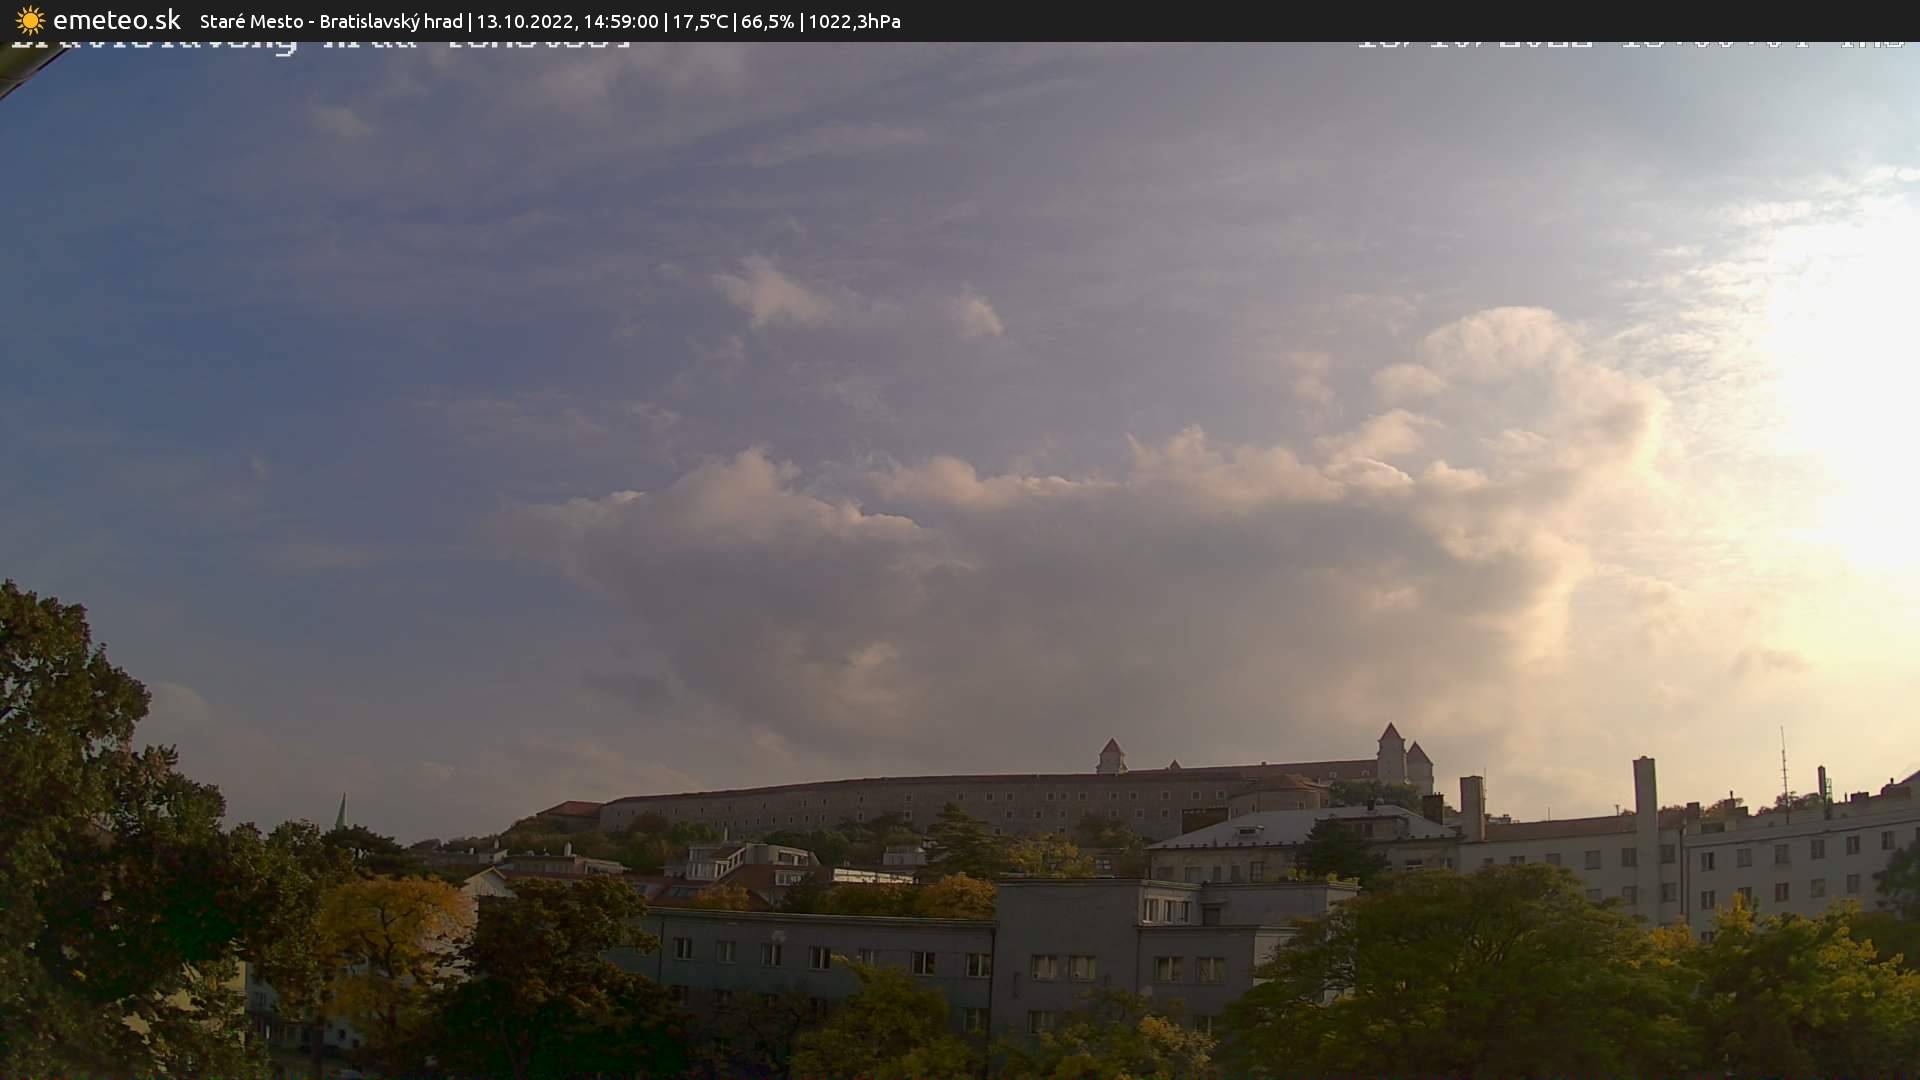Click the Staré Mesto - Bratislavský hrad title
The width and height of the screenshot is (1920, 1080).
(x=331, y=21)
